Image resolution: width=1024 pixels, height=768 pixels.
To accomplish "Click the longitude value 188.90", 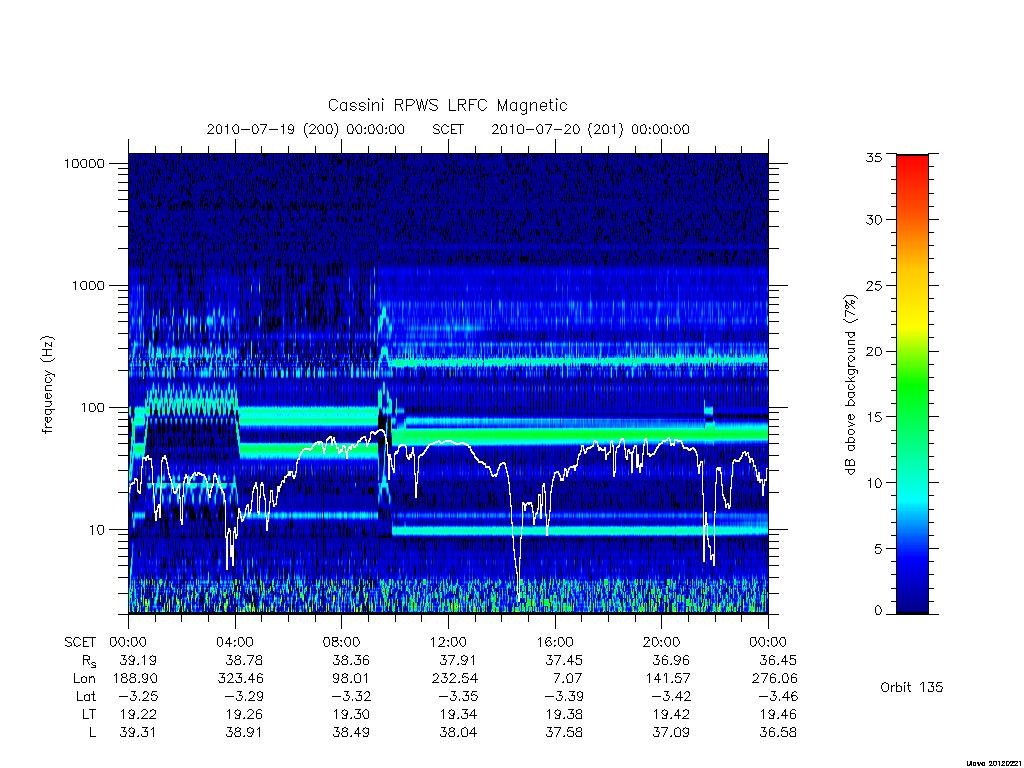I will (x=135, y=679).
